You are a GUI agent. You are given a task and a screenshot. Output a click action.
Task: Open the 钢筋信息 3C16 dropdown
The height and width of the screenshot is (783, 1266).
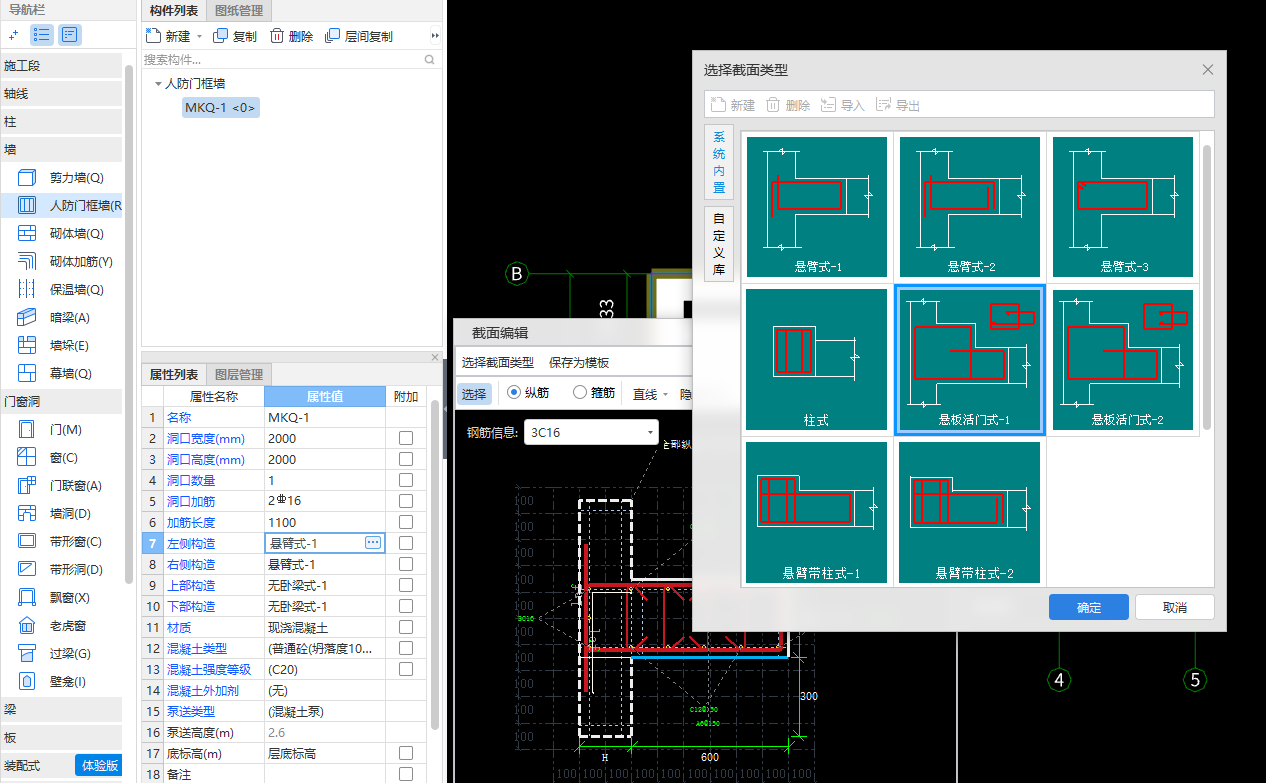pyautogui.click(x=591, y=432)
